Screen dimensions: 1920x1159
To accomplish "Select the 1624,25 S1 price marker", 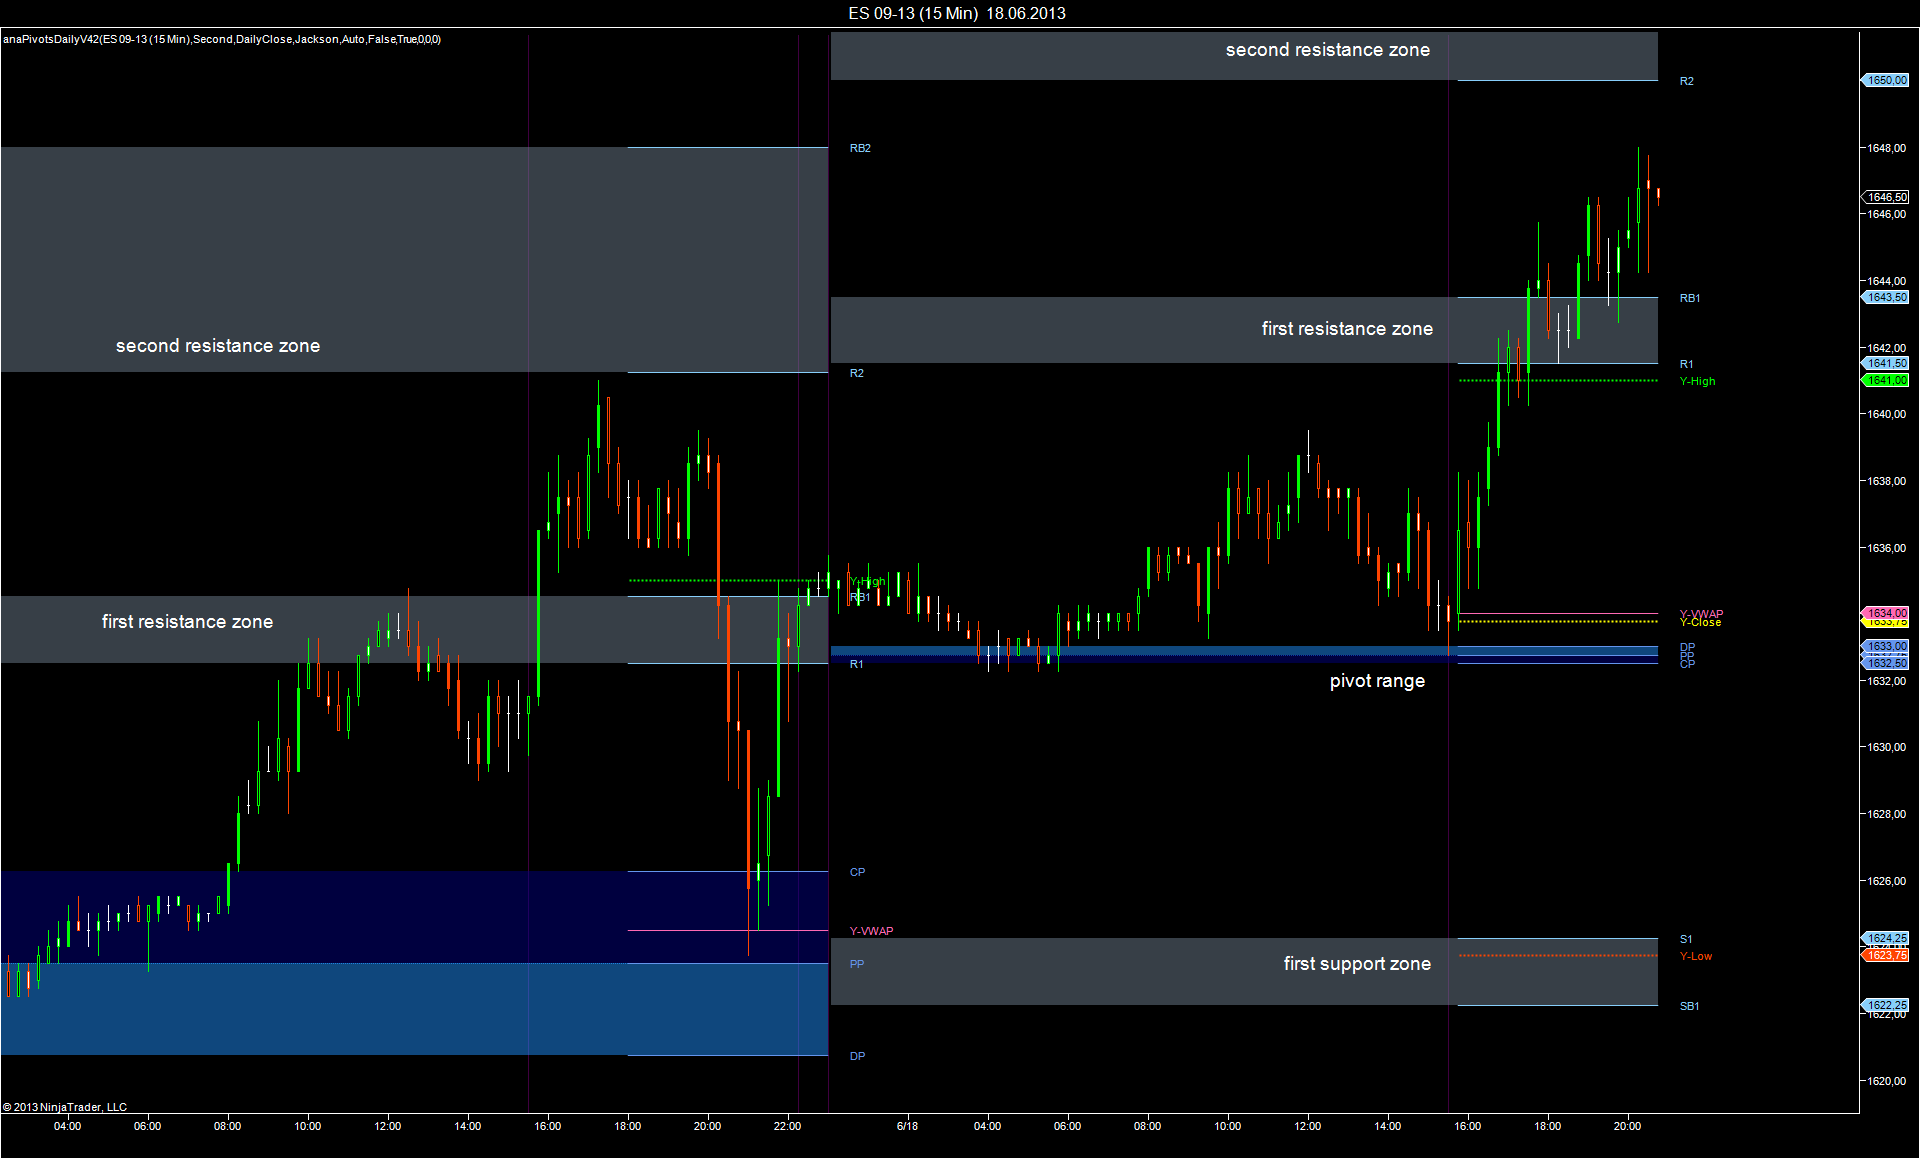I will [1886, 938].
